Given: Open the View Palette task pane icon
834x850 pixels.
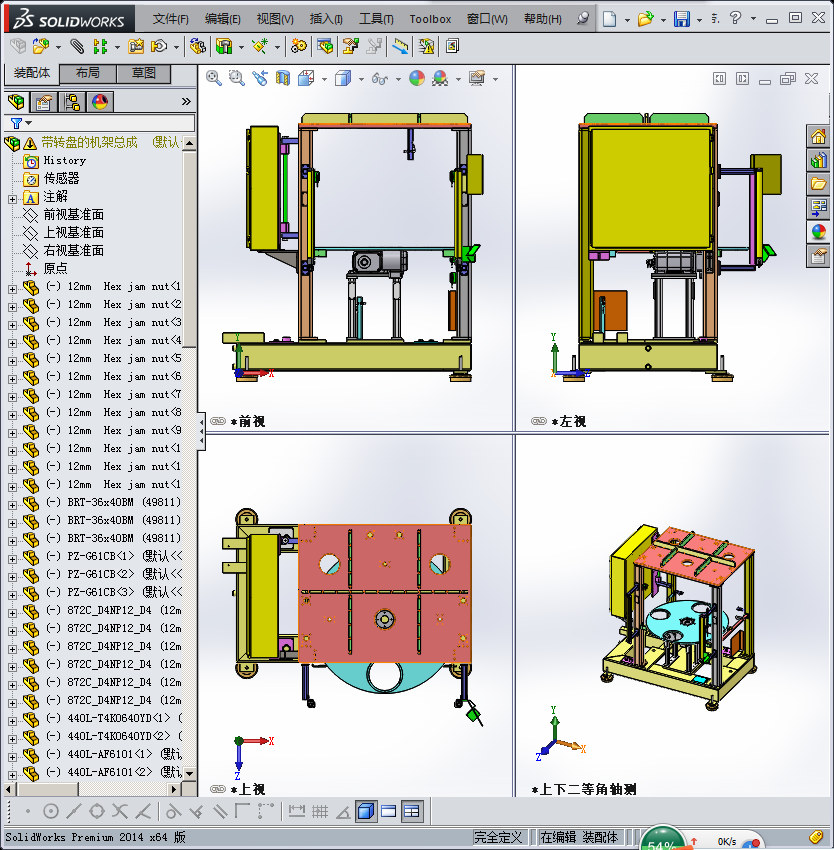Looking at the screenshot, I should click(x=818, y=207).
